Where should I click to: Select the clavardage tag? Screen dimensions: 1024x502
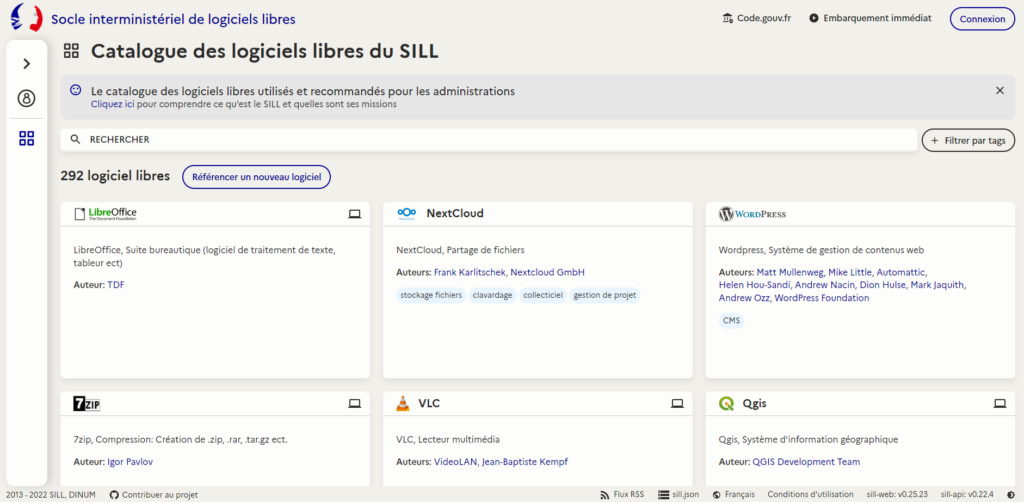(x=492, y=295)
